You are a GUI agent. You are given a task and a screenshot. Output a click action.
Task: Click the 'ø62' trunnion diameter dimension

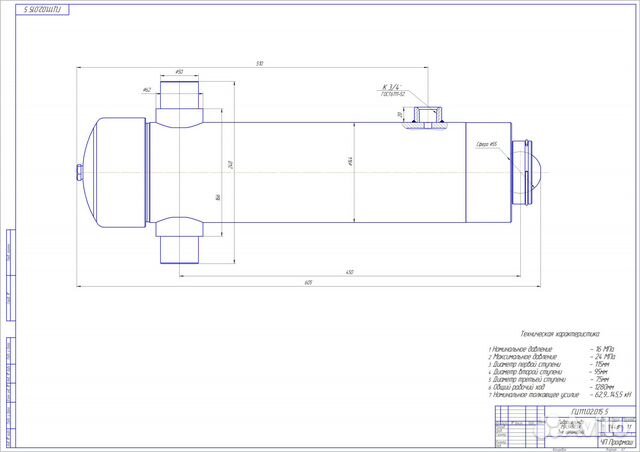[147, 90]
